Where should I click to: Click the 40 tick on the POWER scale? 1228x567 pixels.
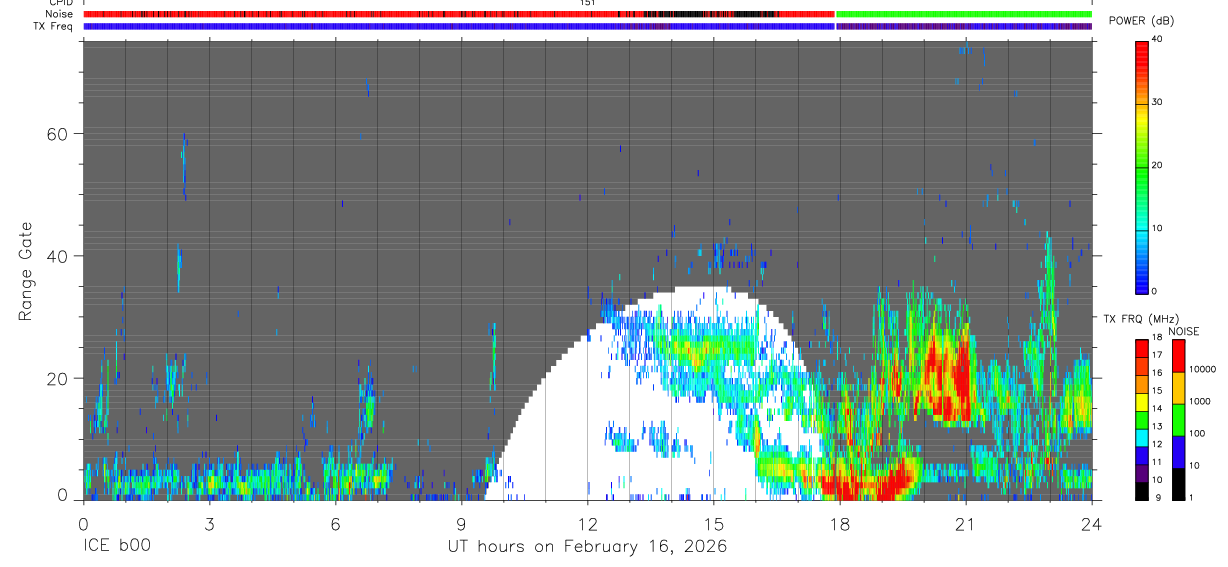pos(1158,40)
